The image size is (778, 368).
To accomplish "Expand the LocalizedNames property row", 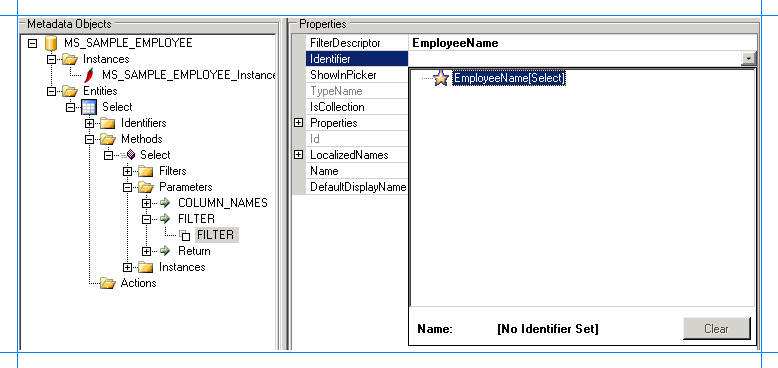I will coord(299,155).
